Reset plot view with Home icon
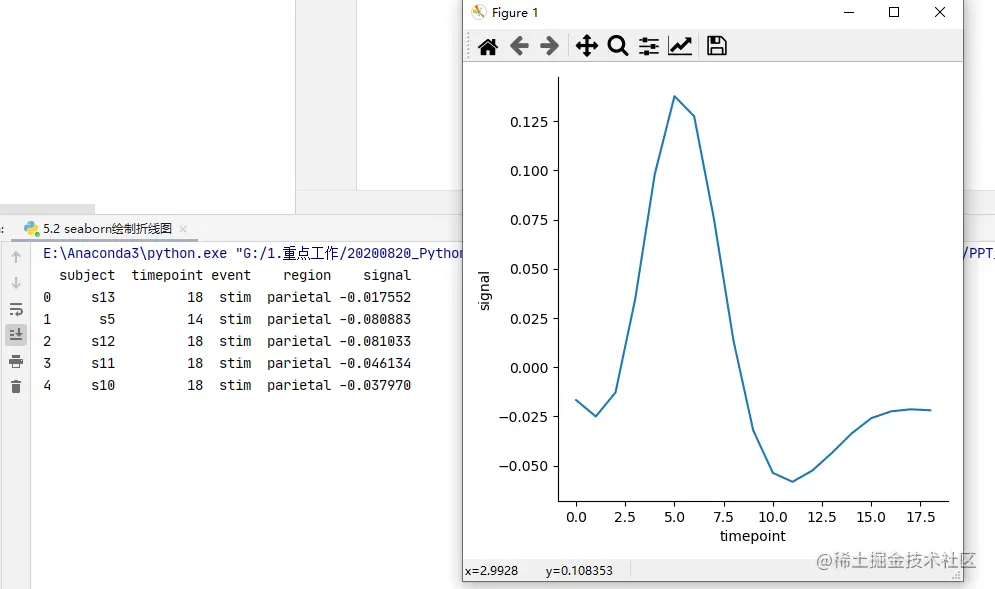Screen dimensions: 995x589 point(488,46)
